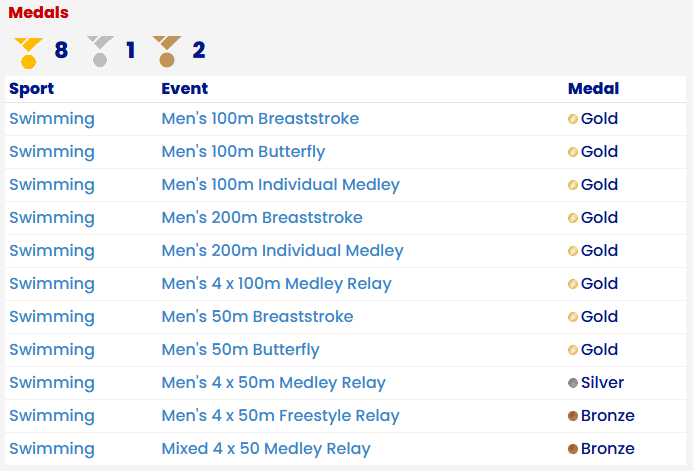Open Men's 200m Breaststroke link
Image resolution: width=693 pixels, height=471 pixels.
[262, 217]
